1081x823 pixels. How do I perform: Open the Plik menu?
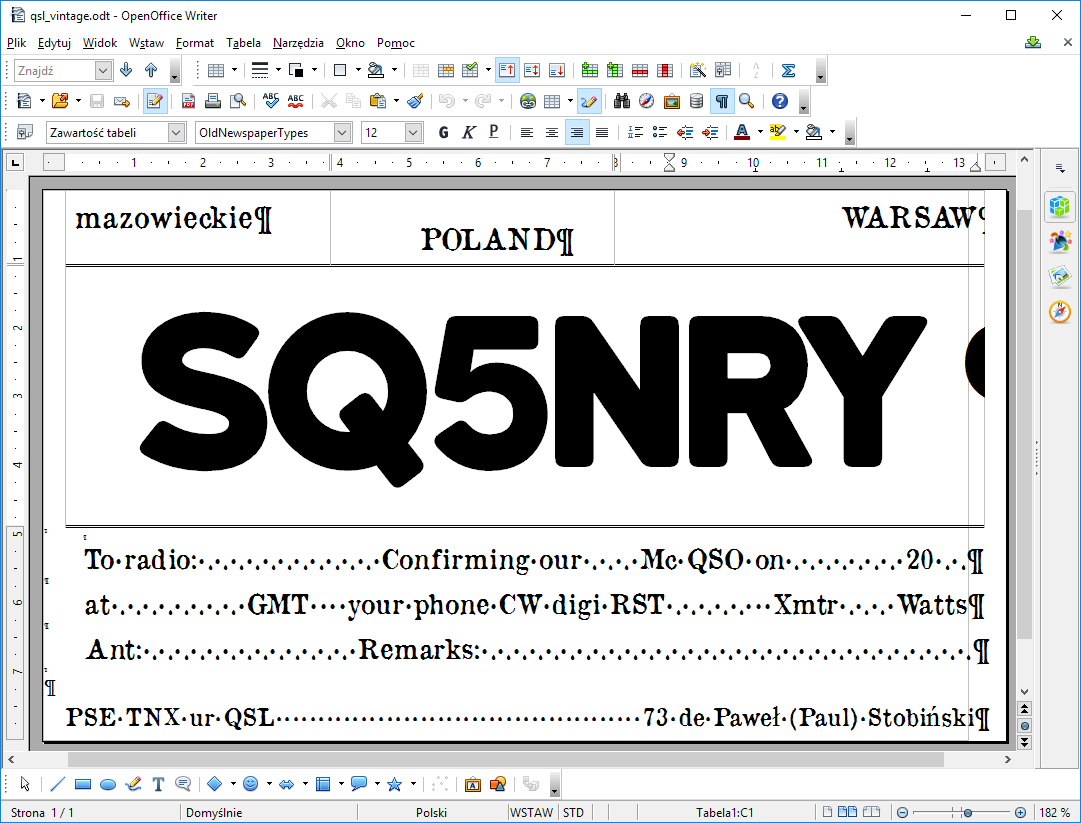[x=17, y=43]
